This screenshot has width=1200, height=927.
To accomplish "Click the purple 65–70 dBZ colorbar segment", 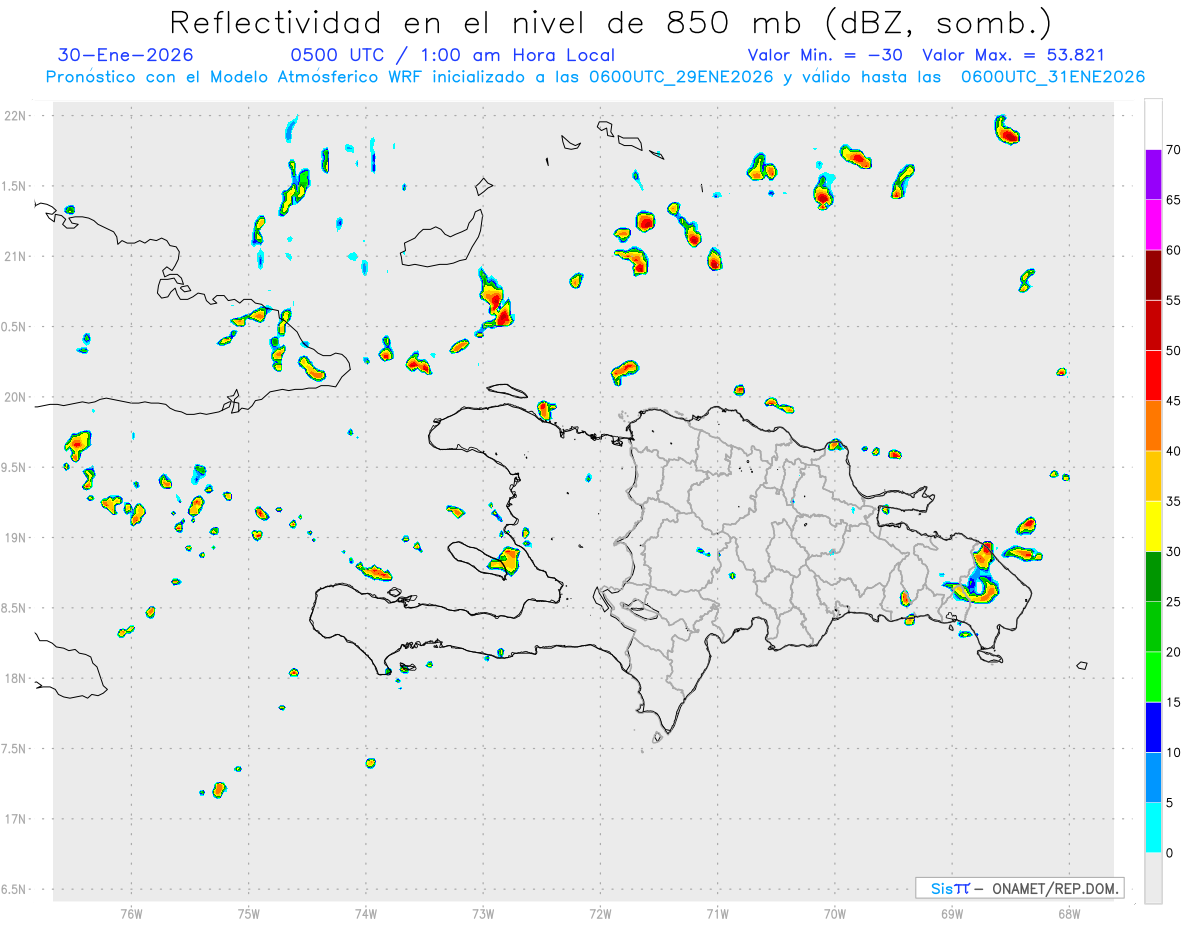I will tap(1153, 175).
